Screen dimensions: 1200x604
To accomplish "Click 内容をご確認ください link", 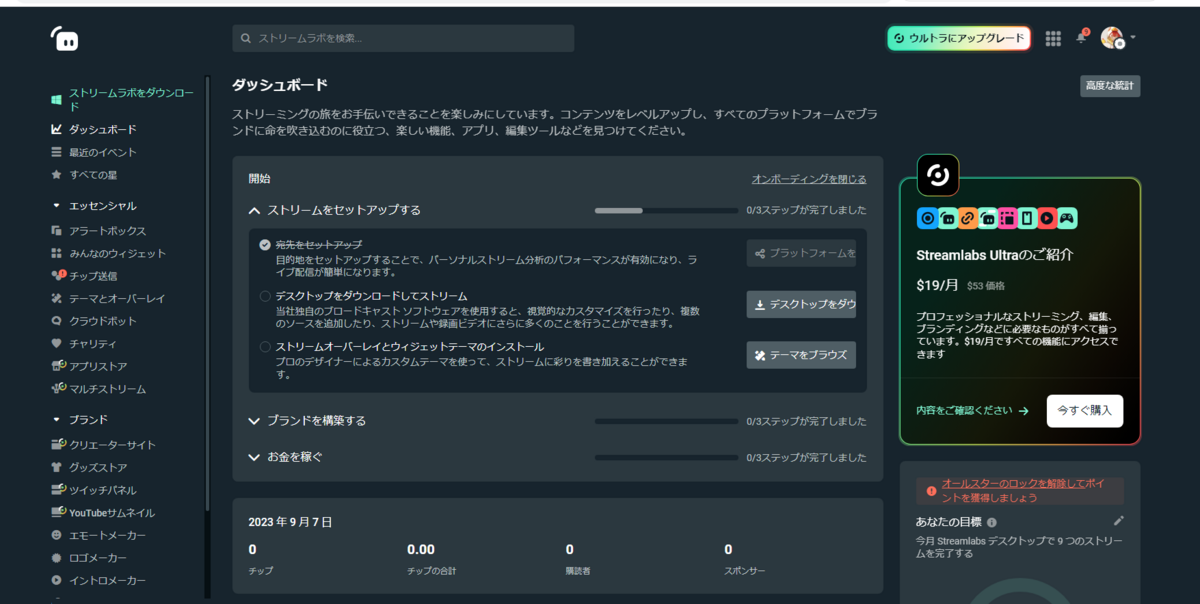I will (x=972, y=411).
